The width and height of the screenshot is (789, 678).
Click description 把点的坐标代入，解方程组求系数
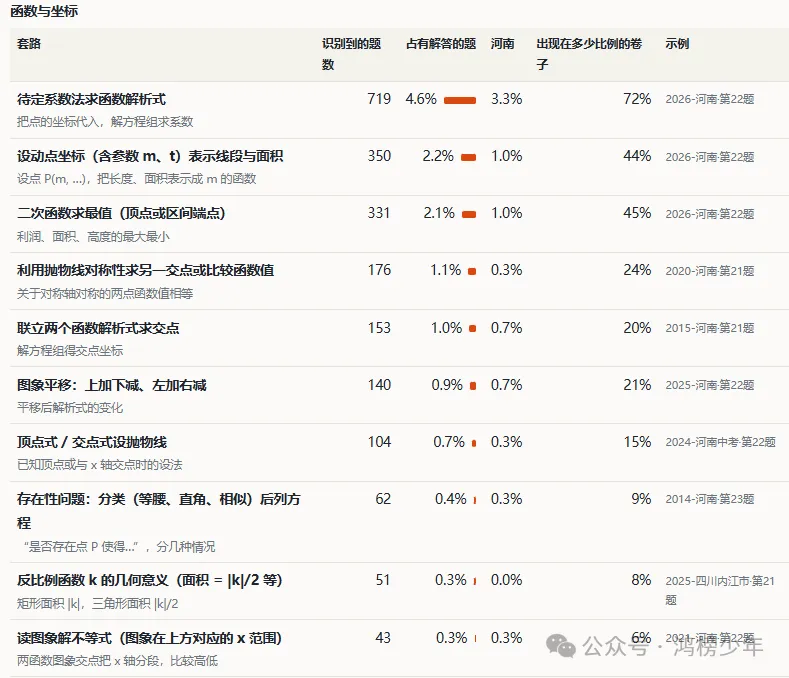tap(105, 122)
